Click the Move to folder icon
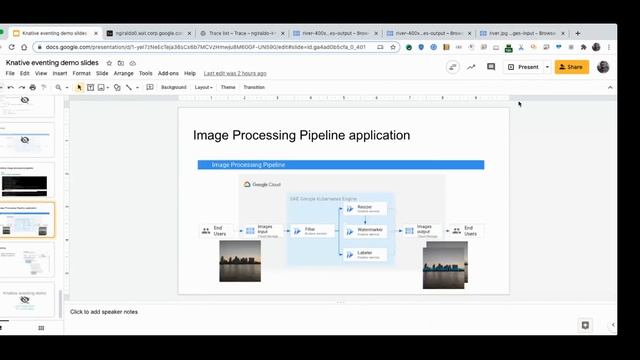640x360 pixels. coord(121,63)
